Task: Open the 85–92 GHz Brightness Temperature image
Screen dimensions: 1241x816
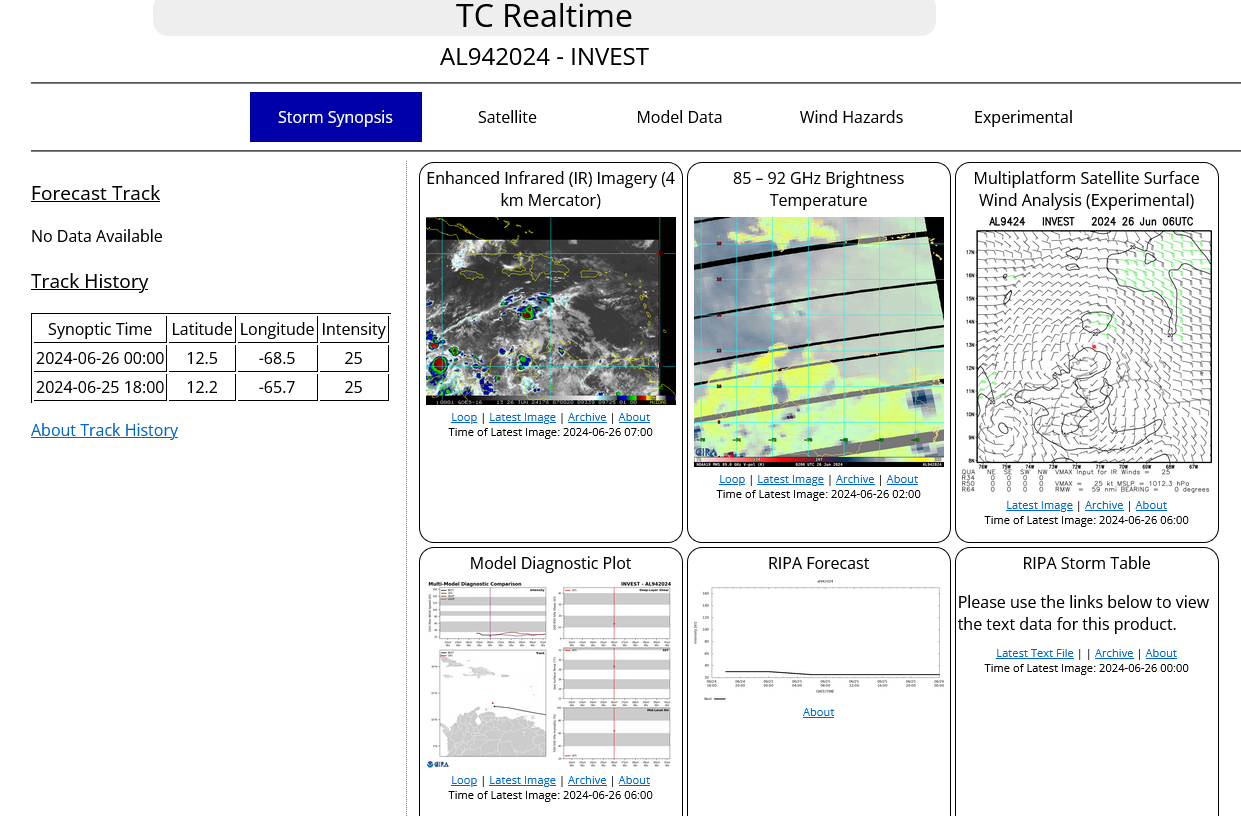Action: coord(818,342)
